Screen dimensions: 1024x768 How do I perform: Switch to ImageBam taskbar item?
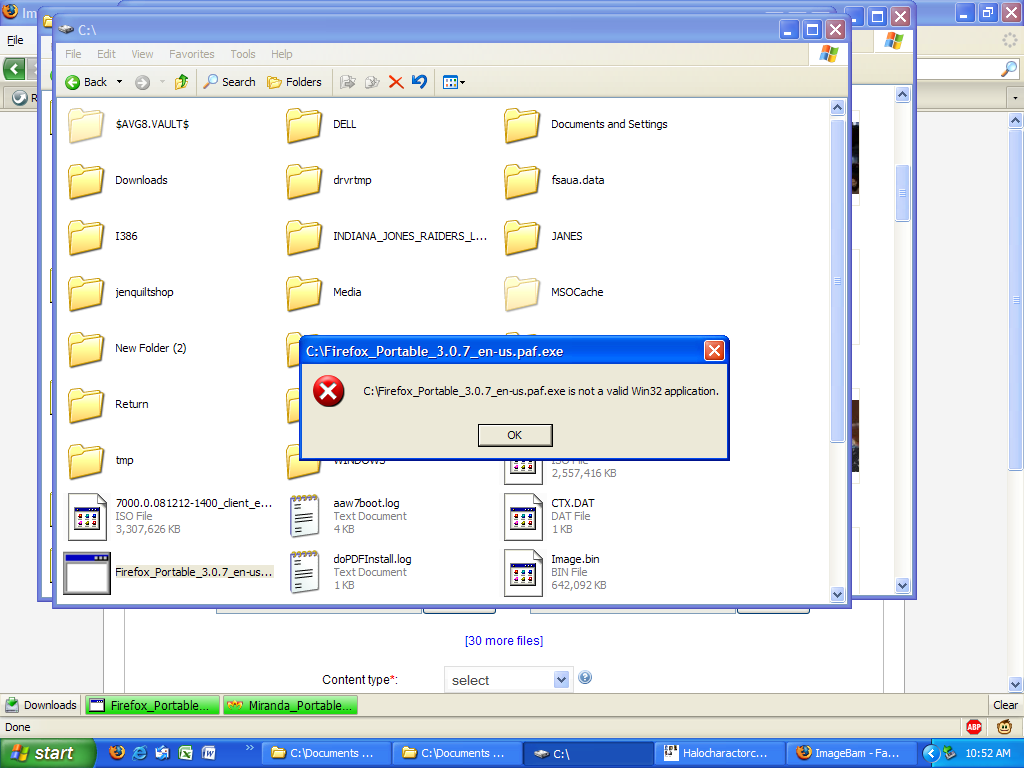pyautogui.click(x=851, y=753)
